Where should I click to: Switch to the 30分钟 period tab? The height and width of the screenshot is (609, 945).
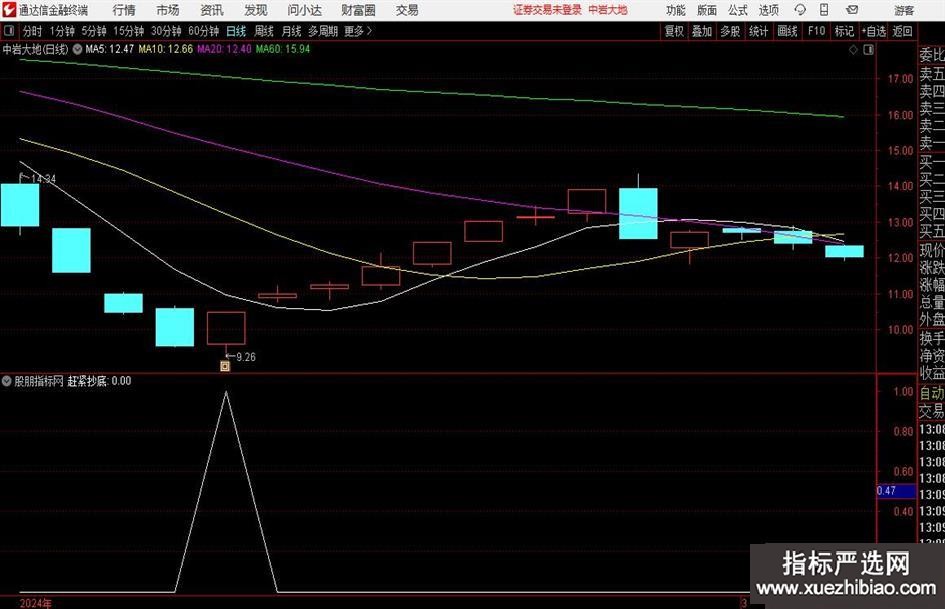point(166,31)
